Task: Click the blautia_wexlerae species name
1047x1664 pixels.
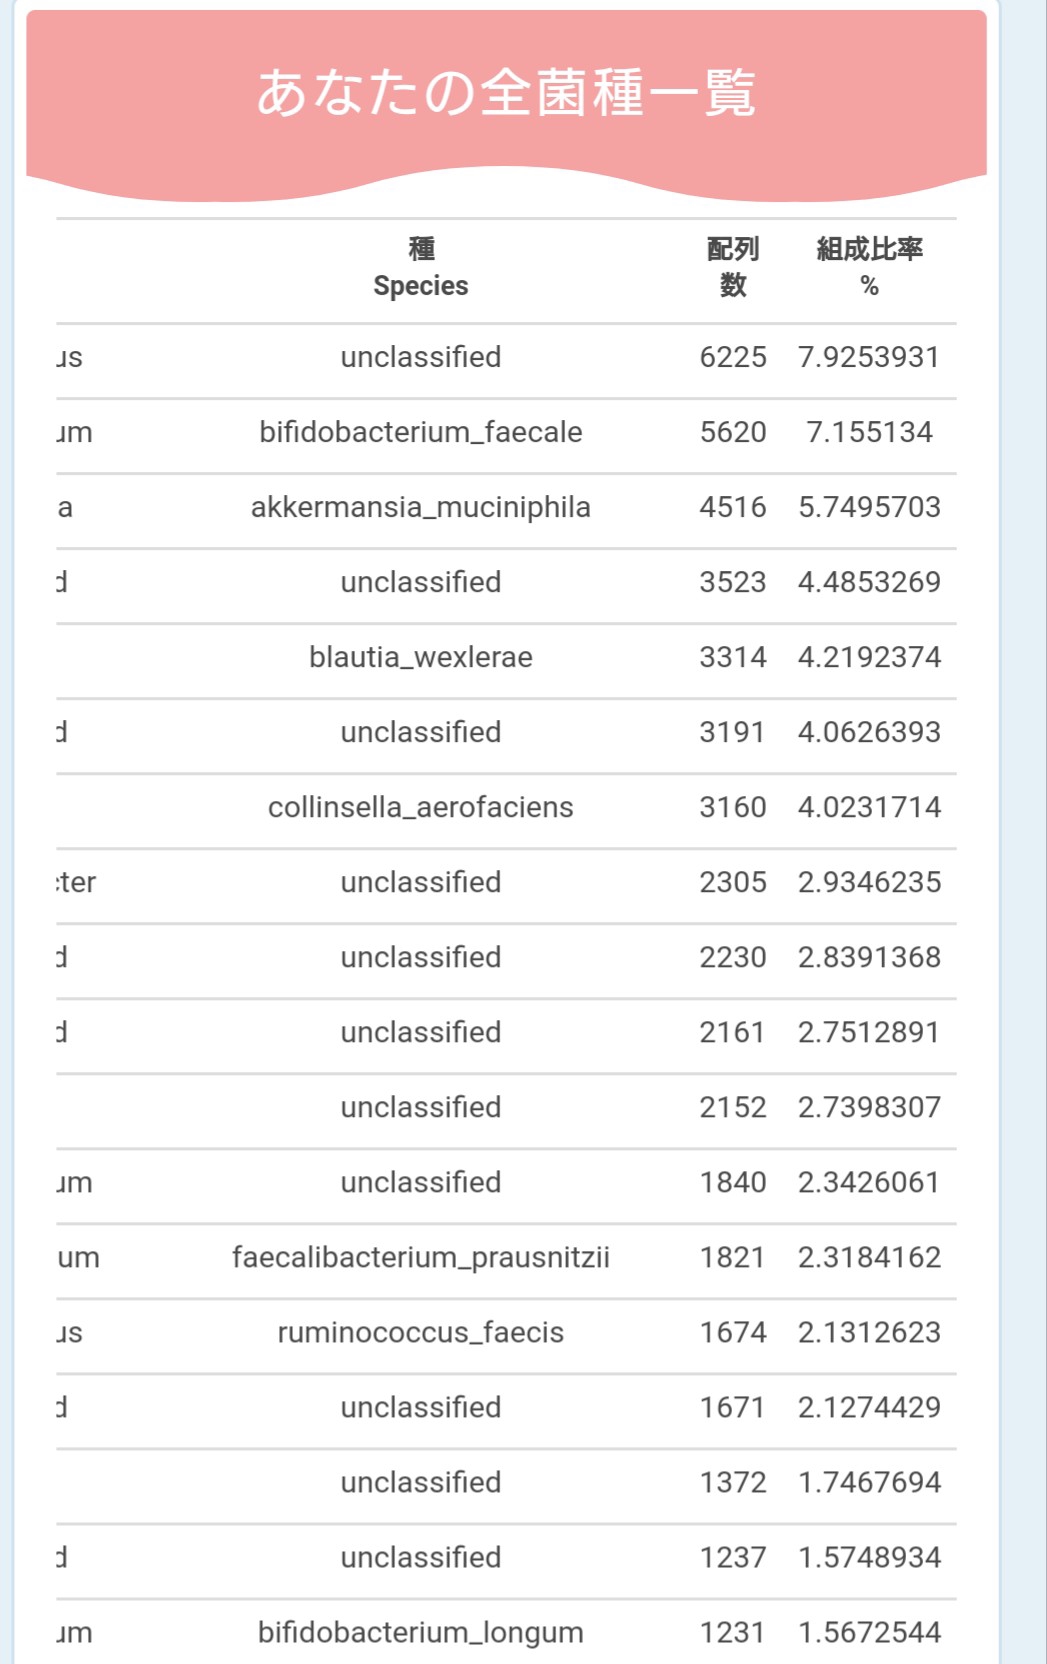Action: [421, 657]
